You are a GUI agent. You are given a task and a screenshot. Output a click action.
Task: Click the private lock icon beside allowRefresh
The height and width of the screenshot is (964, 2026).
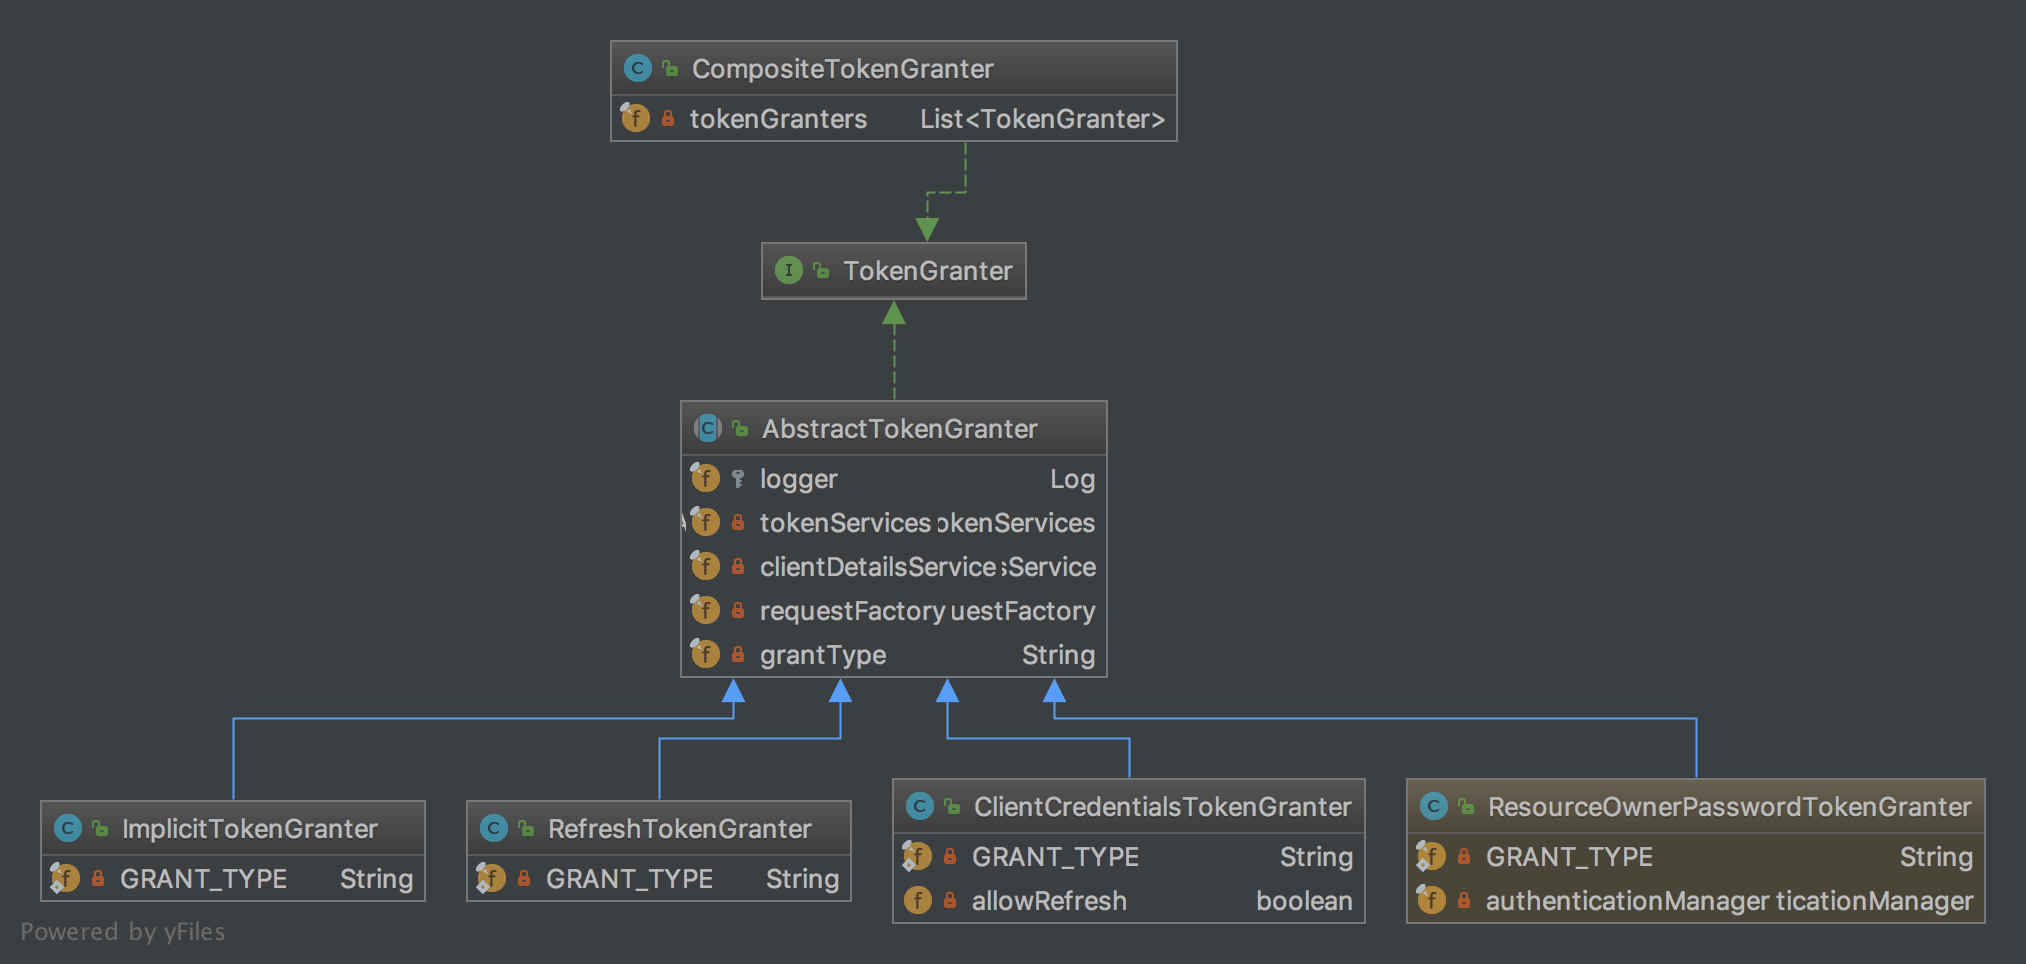tap(950, 900)
